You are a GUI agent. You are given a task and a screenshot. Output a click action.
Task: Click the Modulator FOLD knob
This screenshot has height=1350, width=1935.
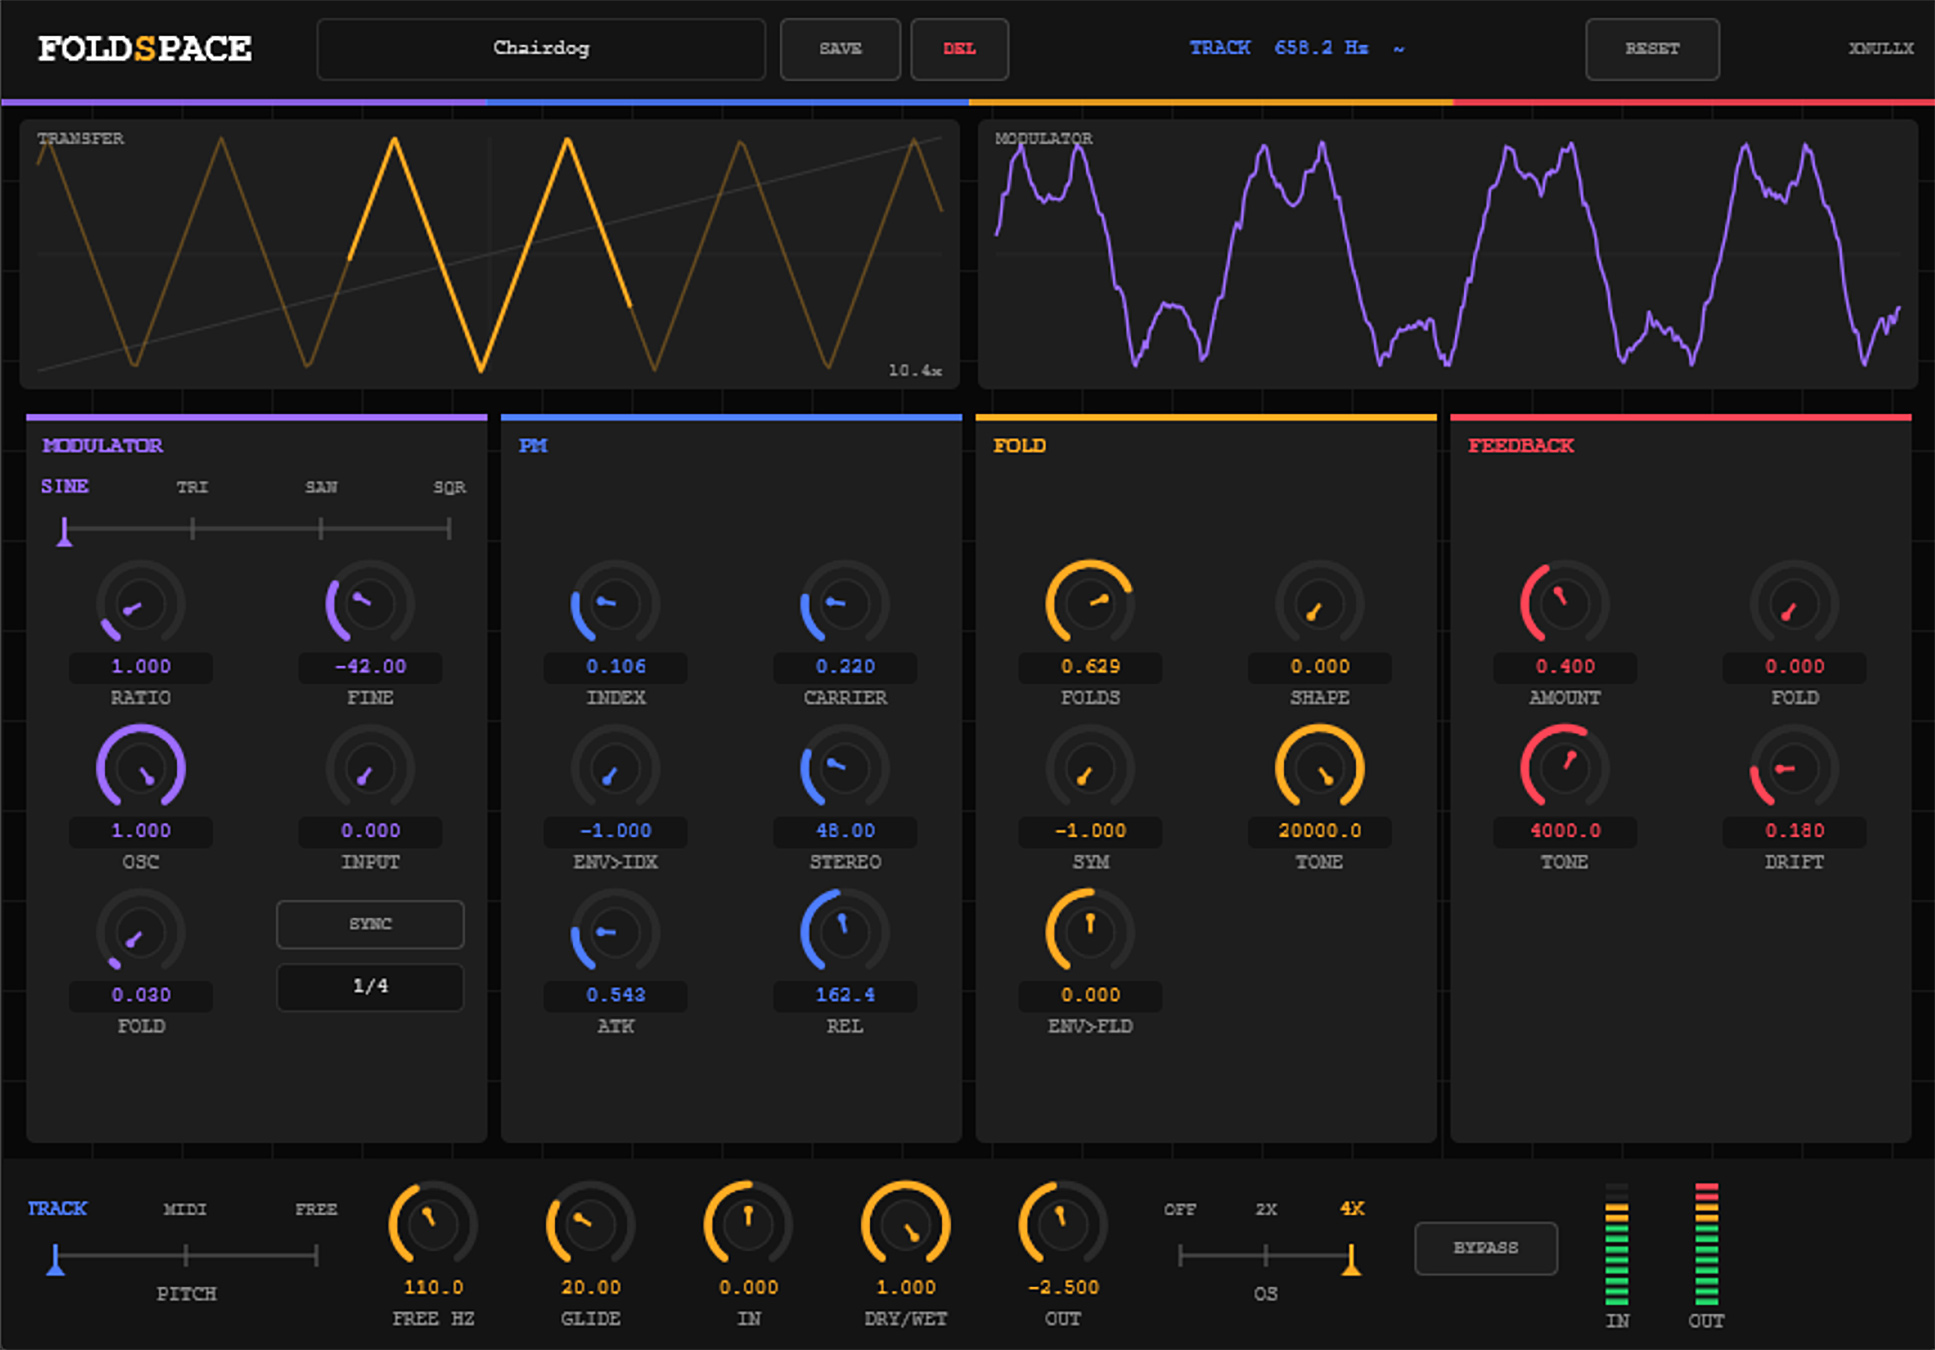(140, 932)
